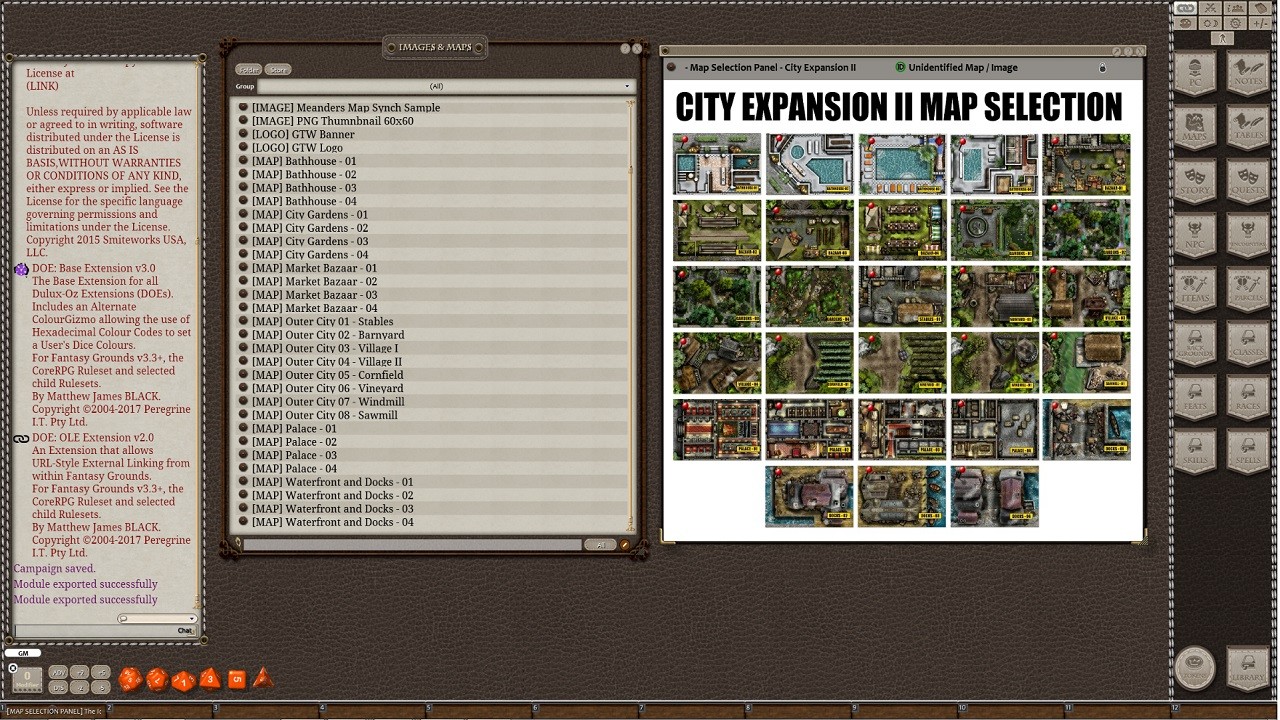The image size is (1280, 720).
Task: Open the NPC sidebar button
Action: point(1194,237)
